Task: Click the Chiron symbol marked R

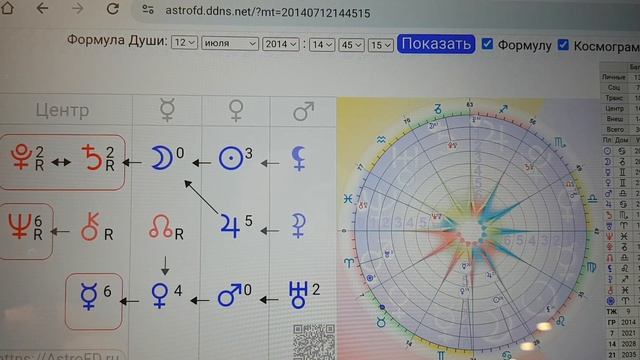Action: tap(90, 227)
